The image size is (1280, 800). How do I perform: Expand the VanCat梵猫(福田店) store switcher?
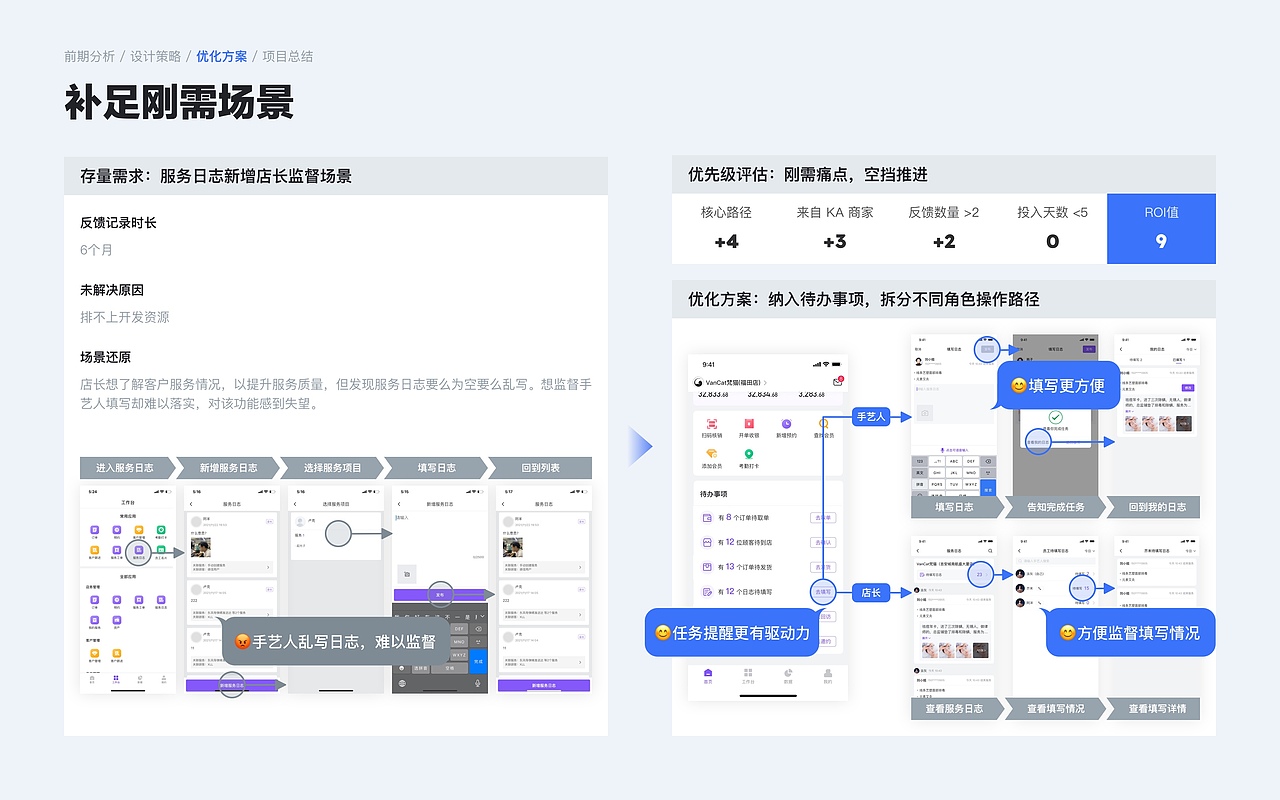[x=732, y=383]
